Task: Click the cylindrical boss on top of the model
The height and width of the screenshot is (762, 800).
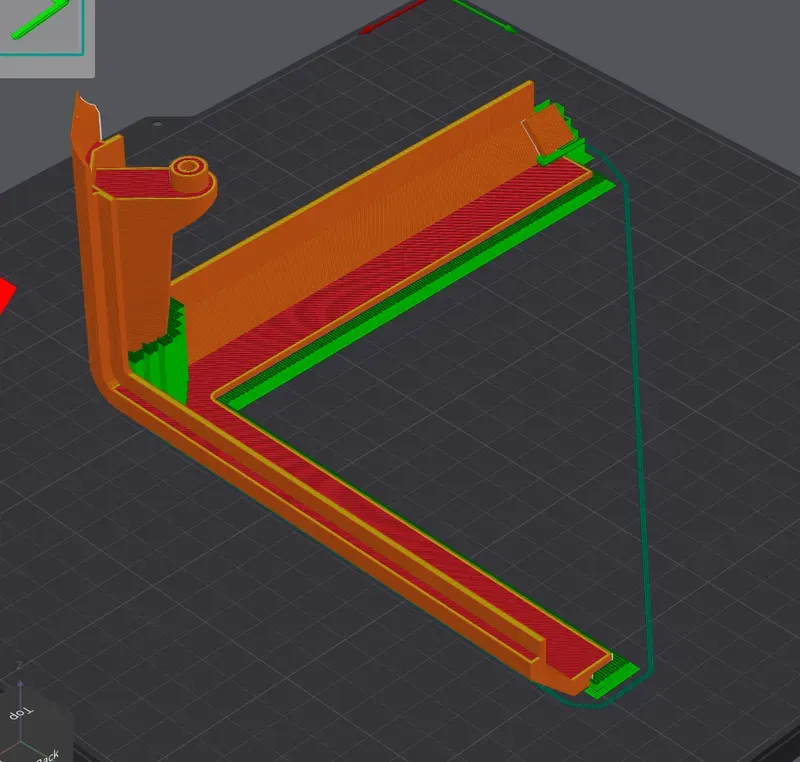Action: point(187,170)
